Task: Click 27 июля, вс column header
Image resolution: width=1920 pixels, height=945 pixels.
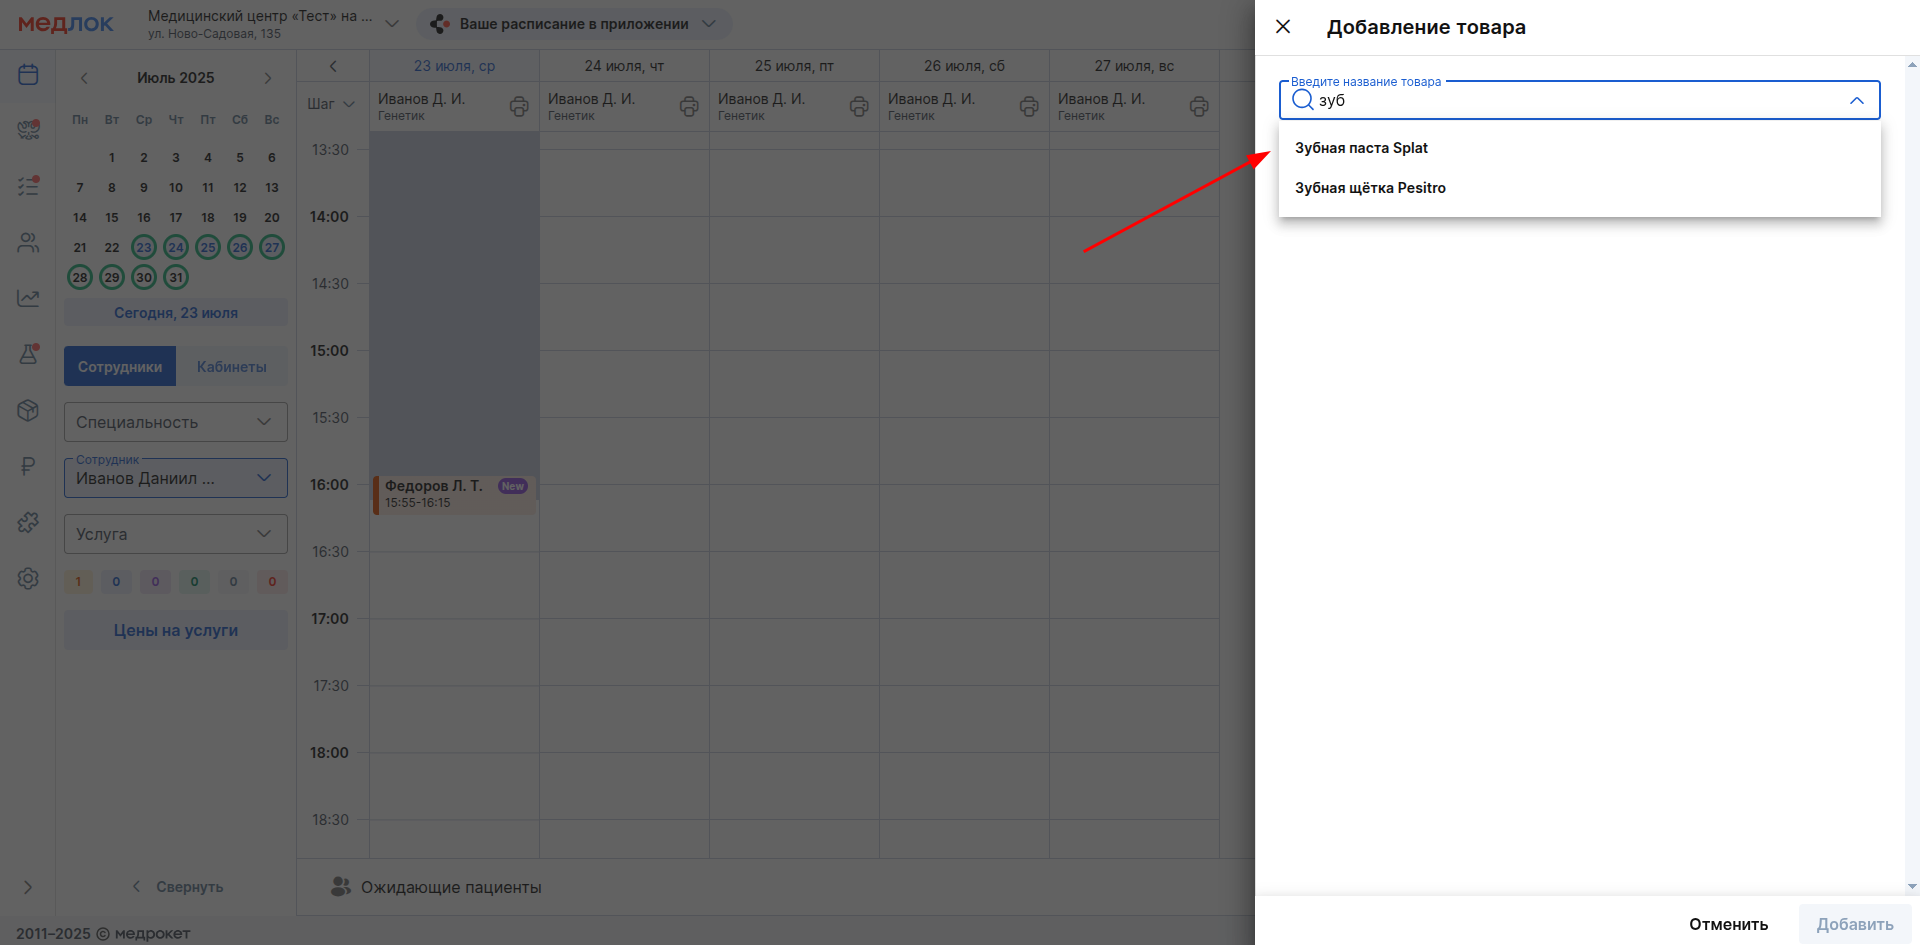Action: point(1134,66)
